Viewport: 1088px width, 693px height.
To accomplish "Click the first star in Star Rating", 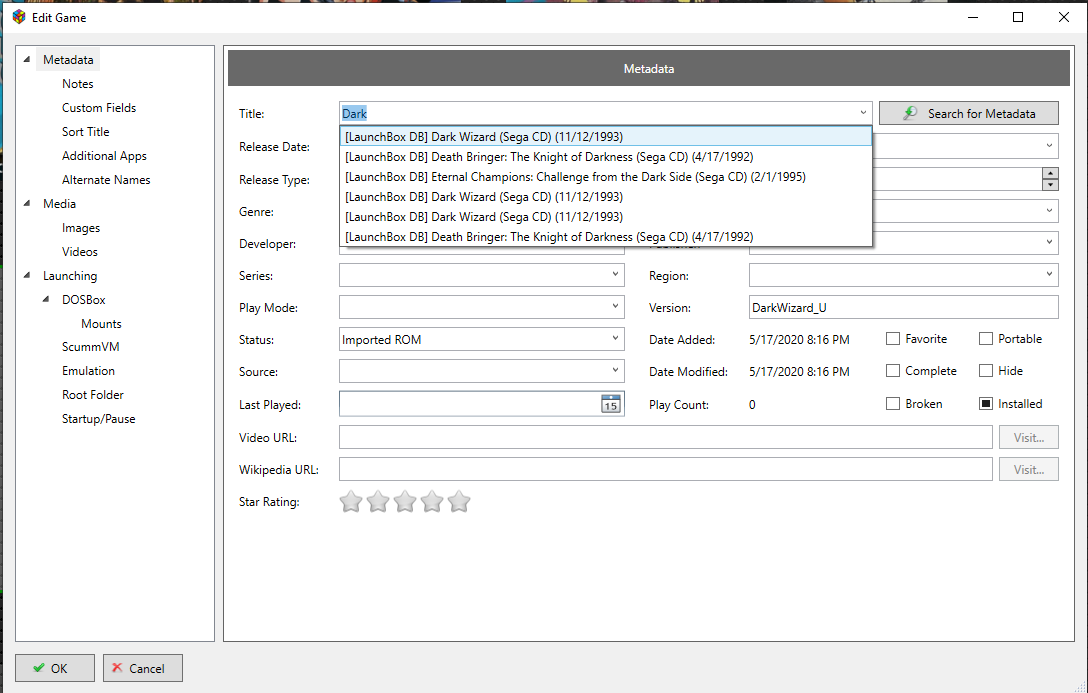I will click(351, 501).
